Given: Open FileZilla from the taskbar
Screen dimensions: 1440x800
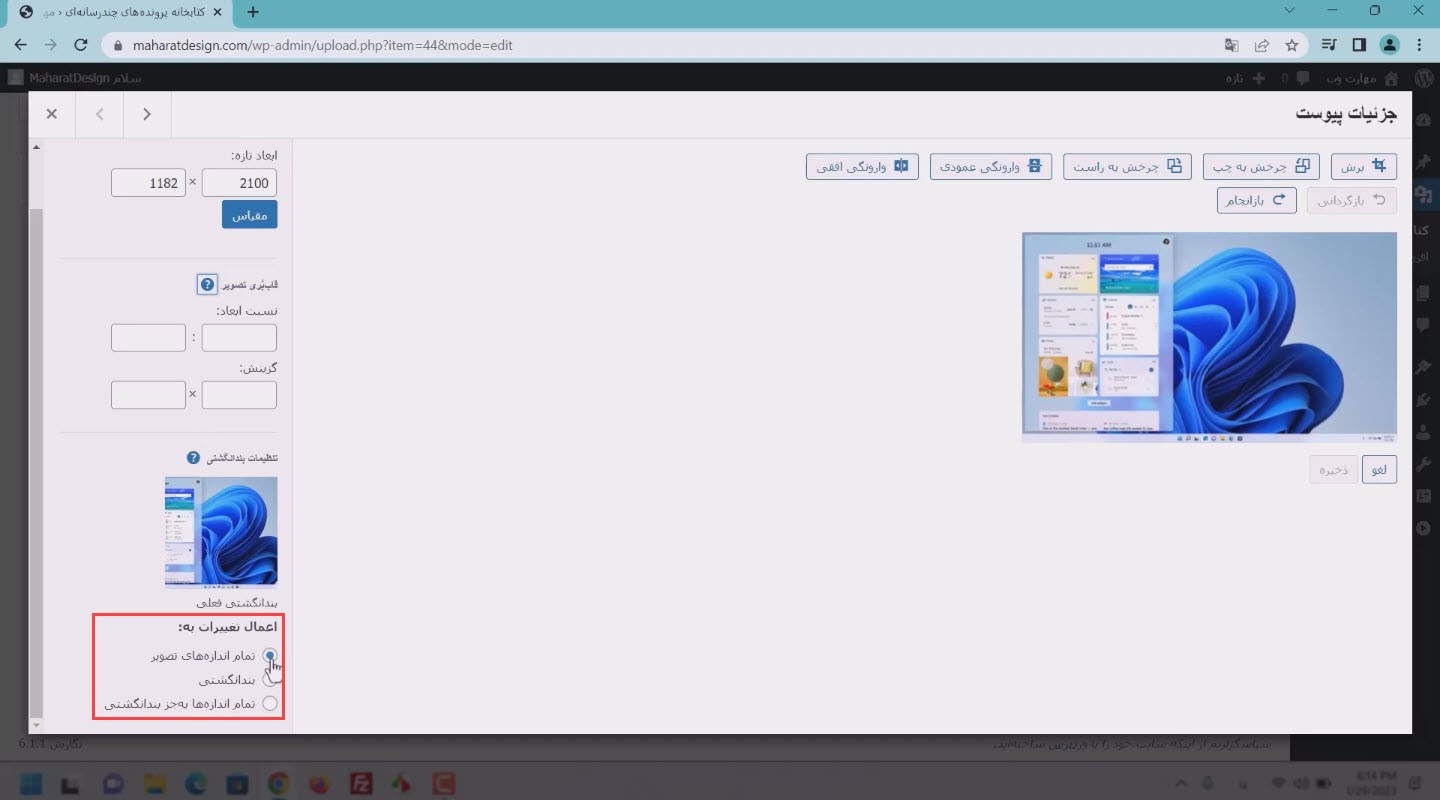Looking at the screenshot, I should (362, 782).
